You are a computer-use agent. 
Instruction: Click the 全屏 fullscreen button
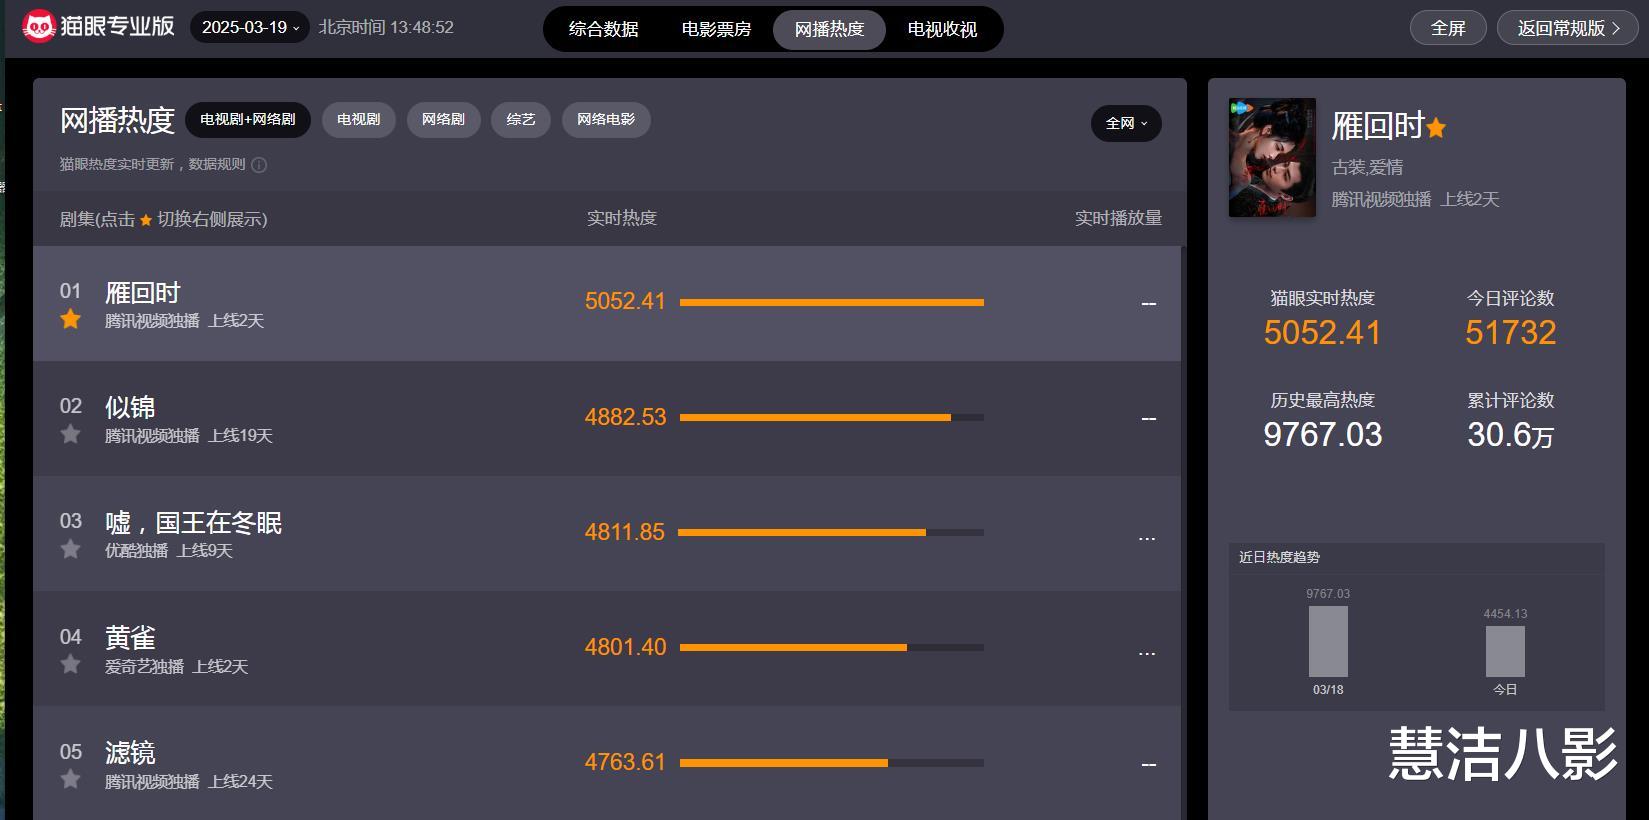point(1448,28)
